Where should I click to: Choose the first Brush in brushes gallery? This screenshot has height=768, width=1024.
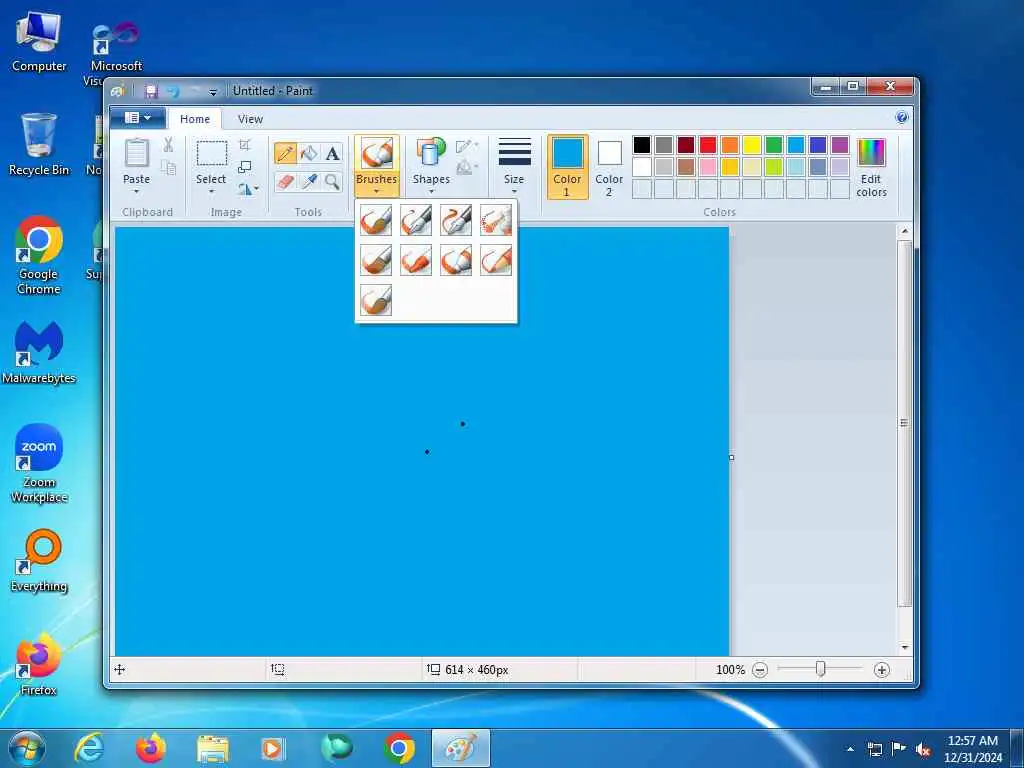(376, 220)
